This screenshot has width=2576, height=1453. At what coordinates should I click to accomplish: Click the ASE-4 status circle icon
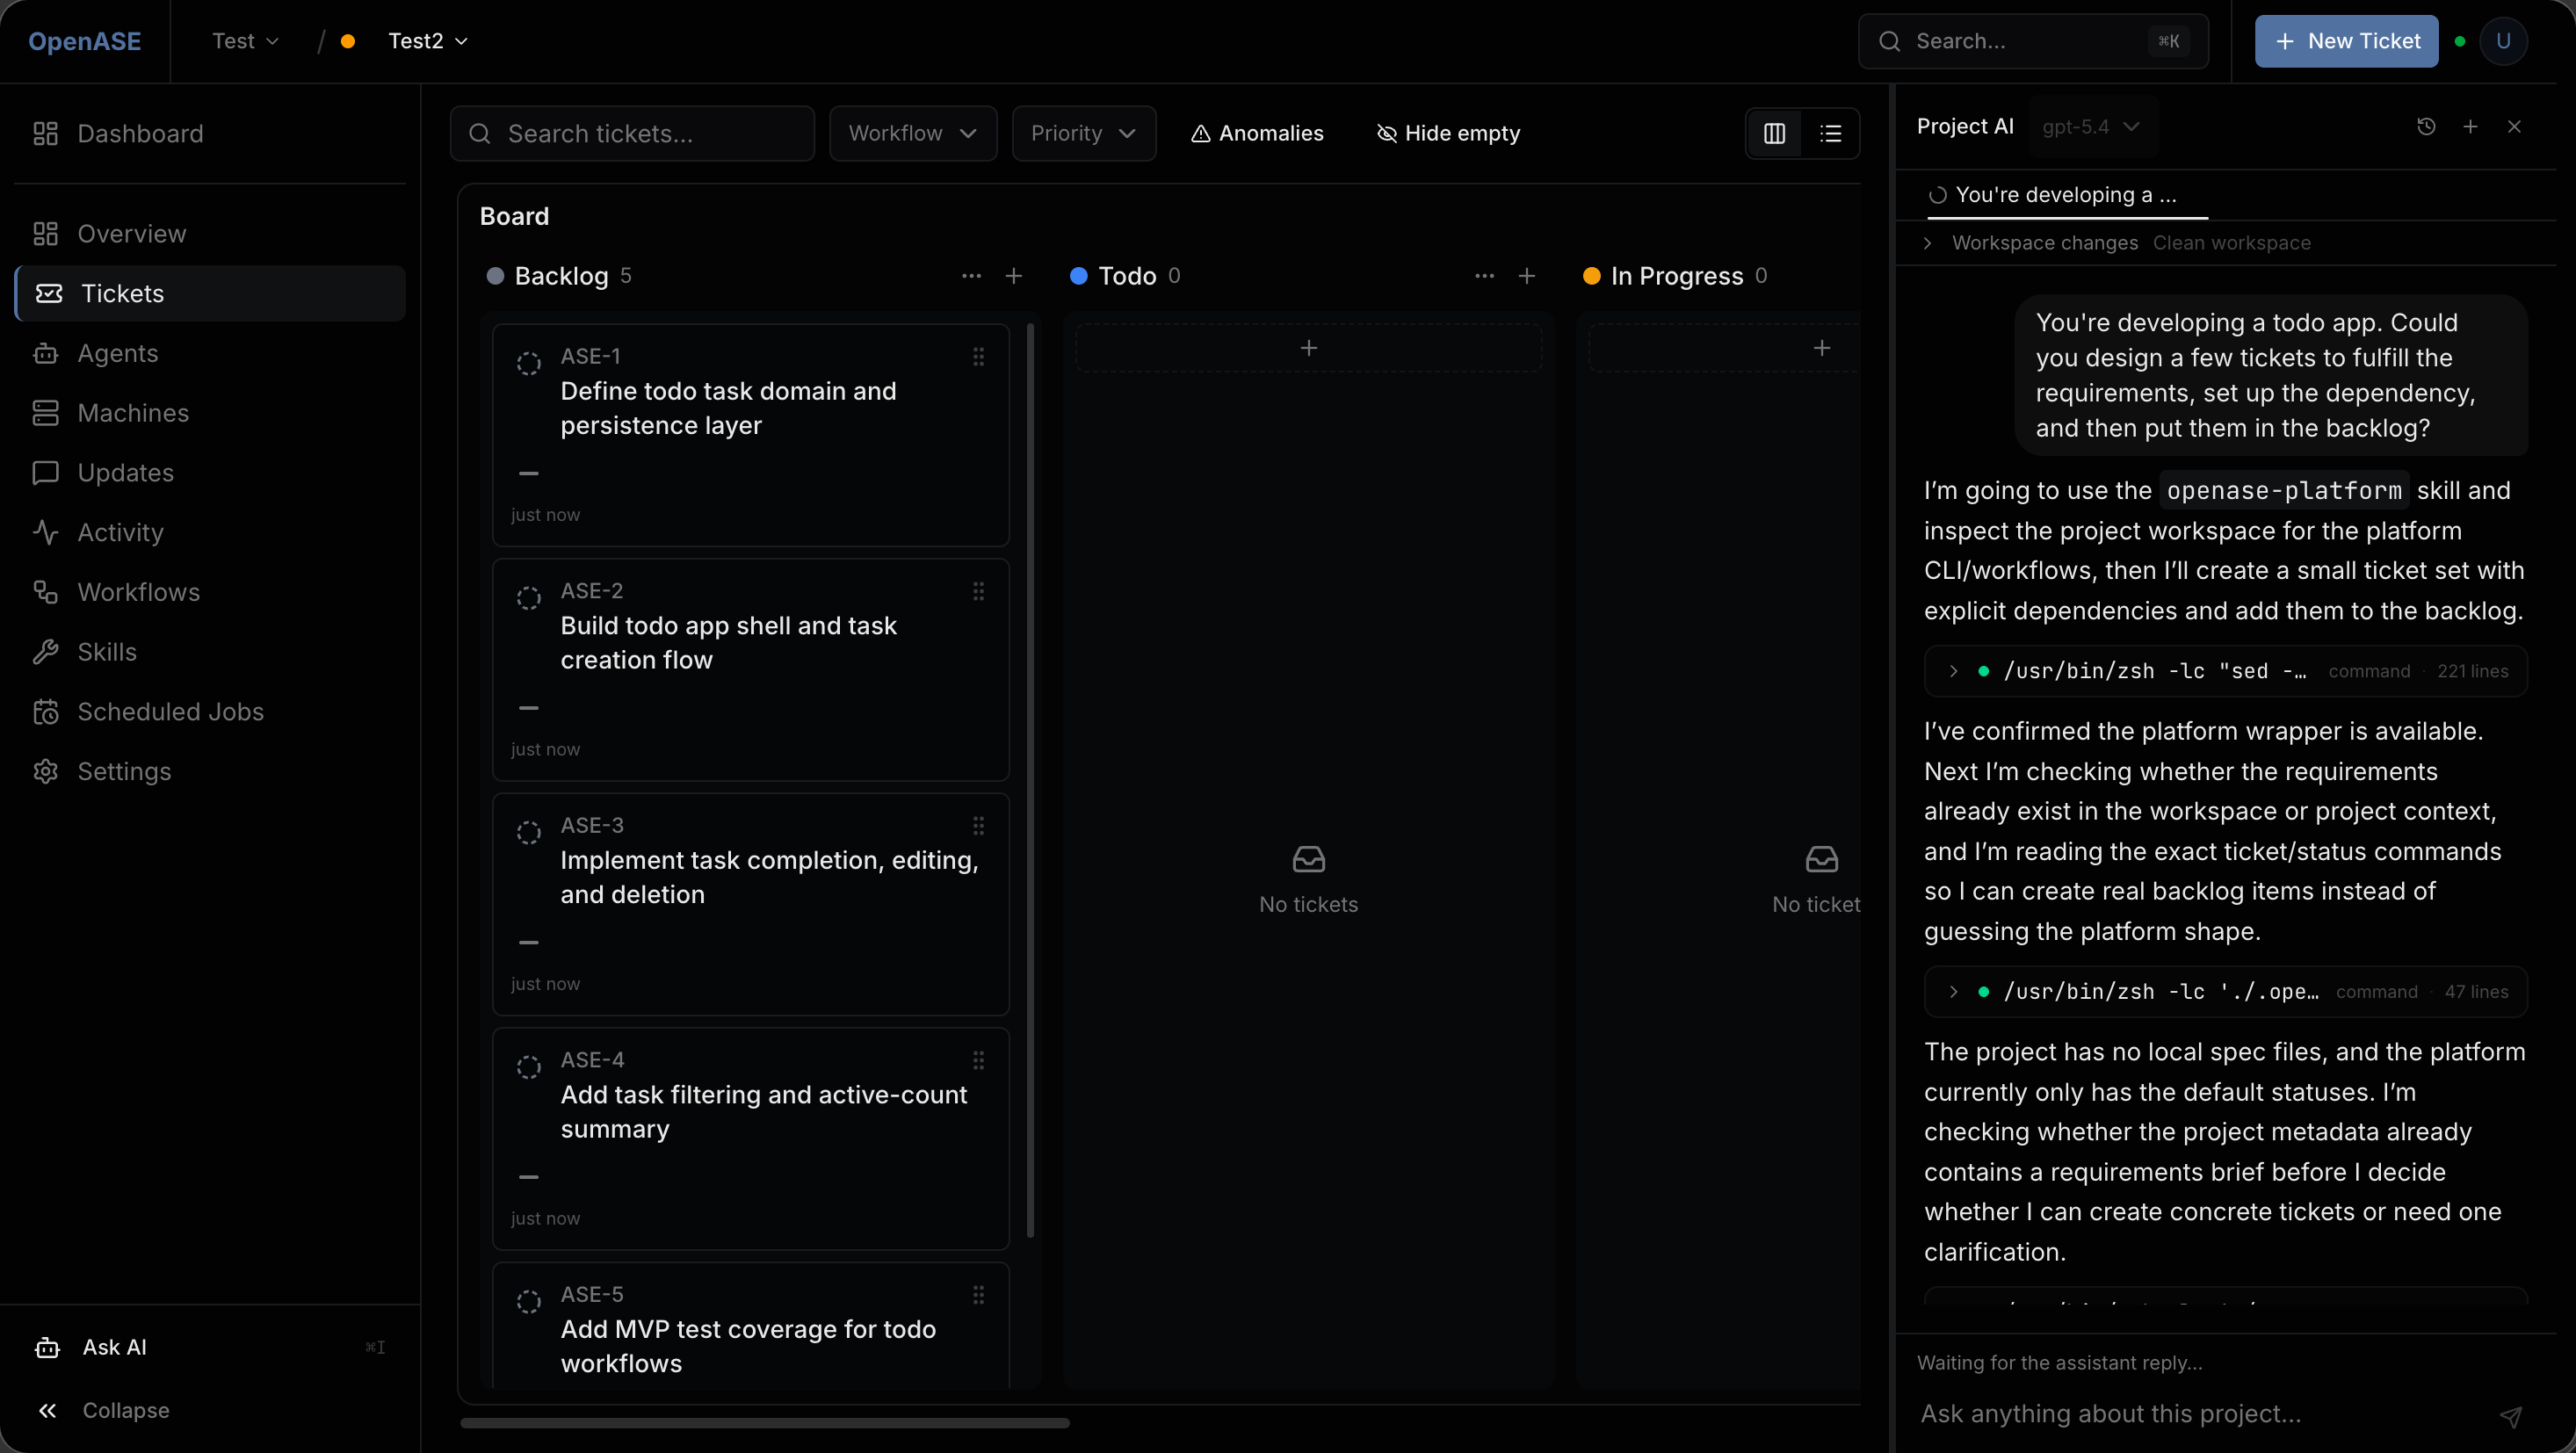click(x=528, y=1067)
